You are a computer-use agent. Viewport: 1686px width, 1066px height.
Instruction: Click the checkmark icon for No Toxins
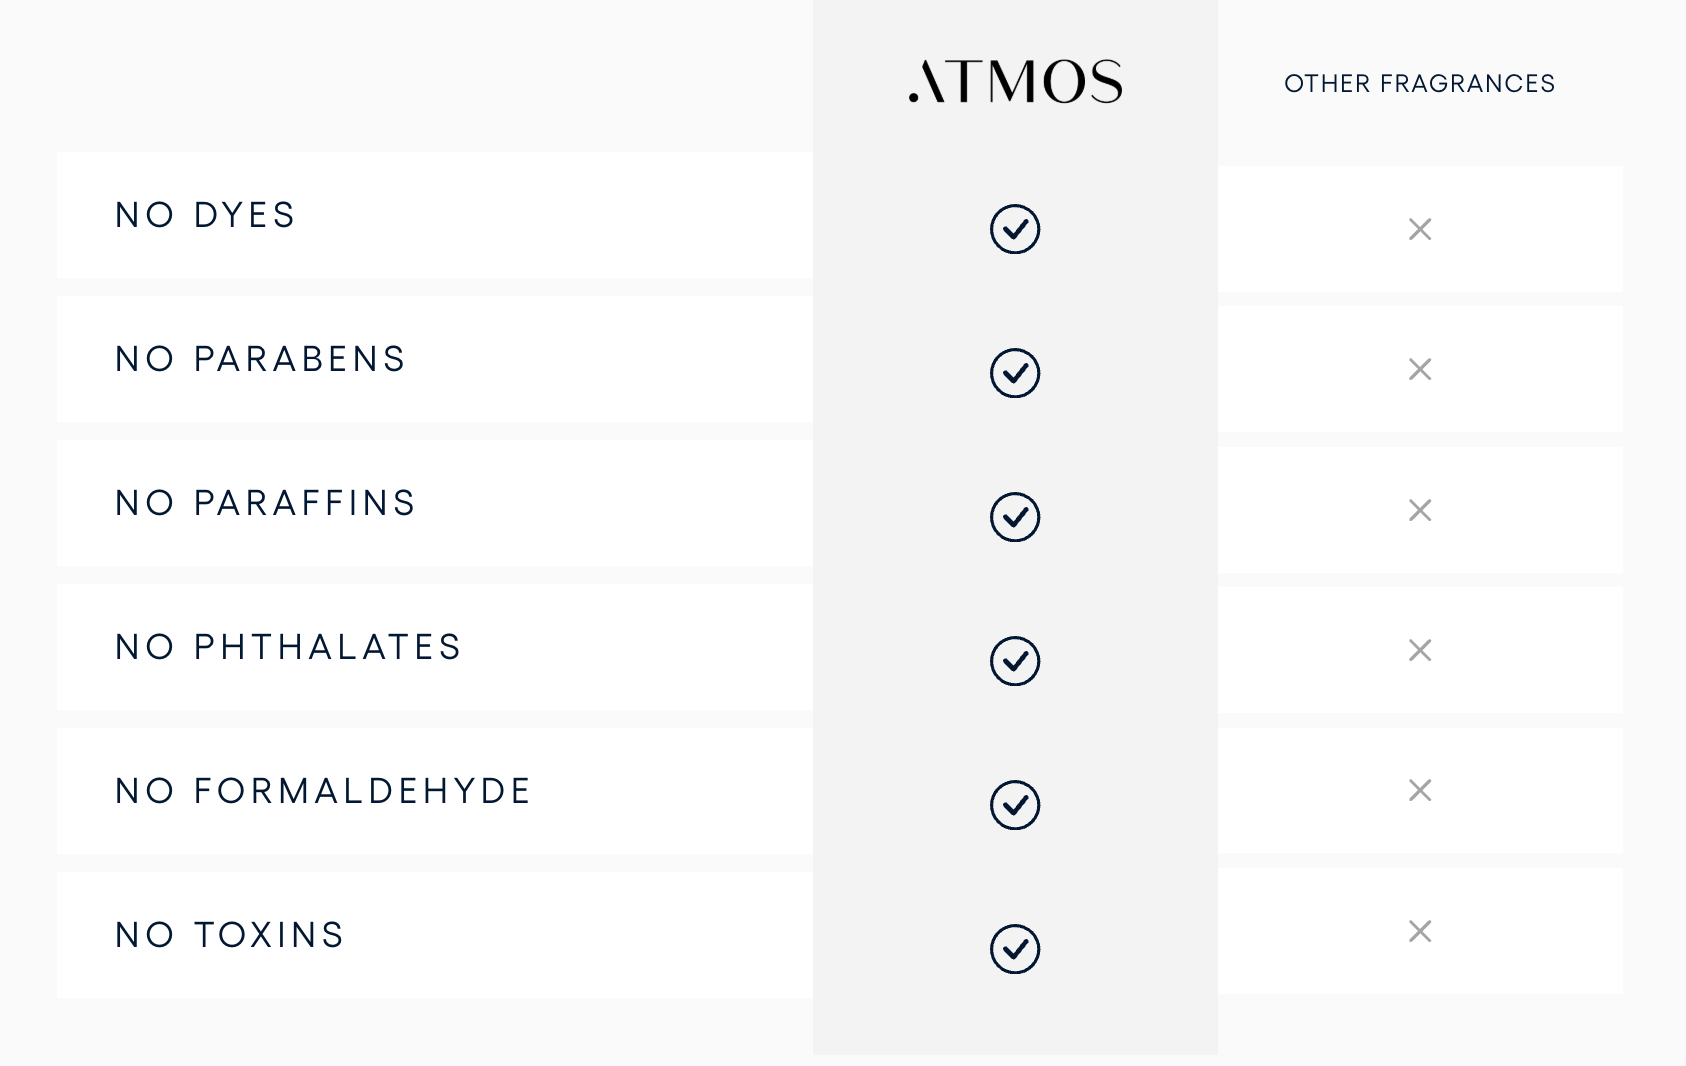tap(1015, 949)
